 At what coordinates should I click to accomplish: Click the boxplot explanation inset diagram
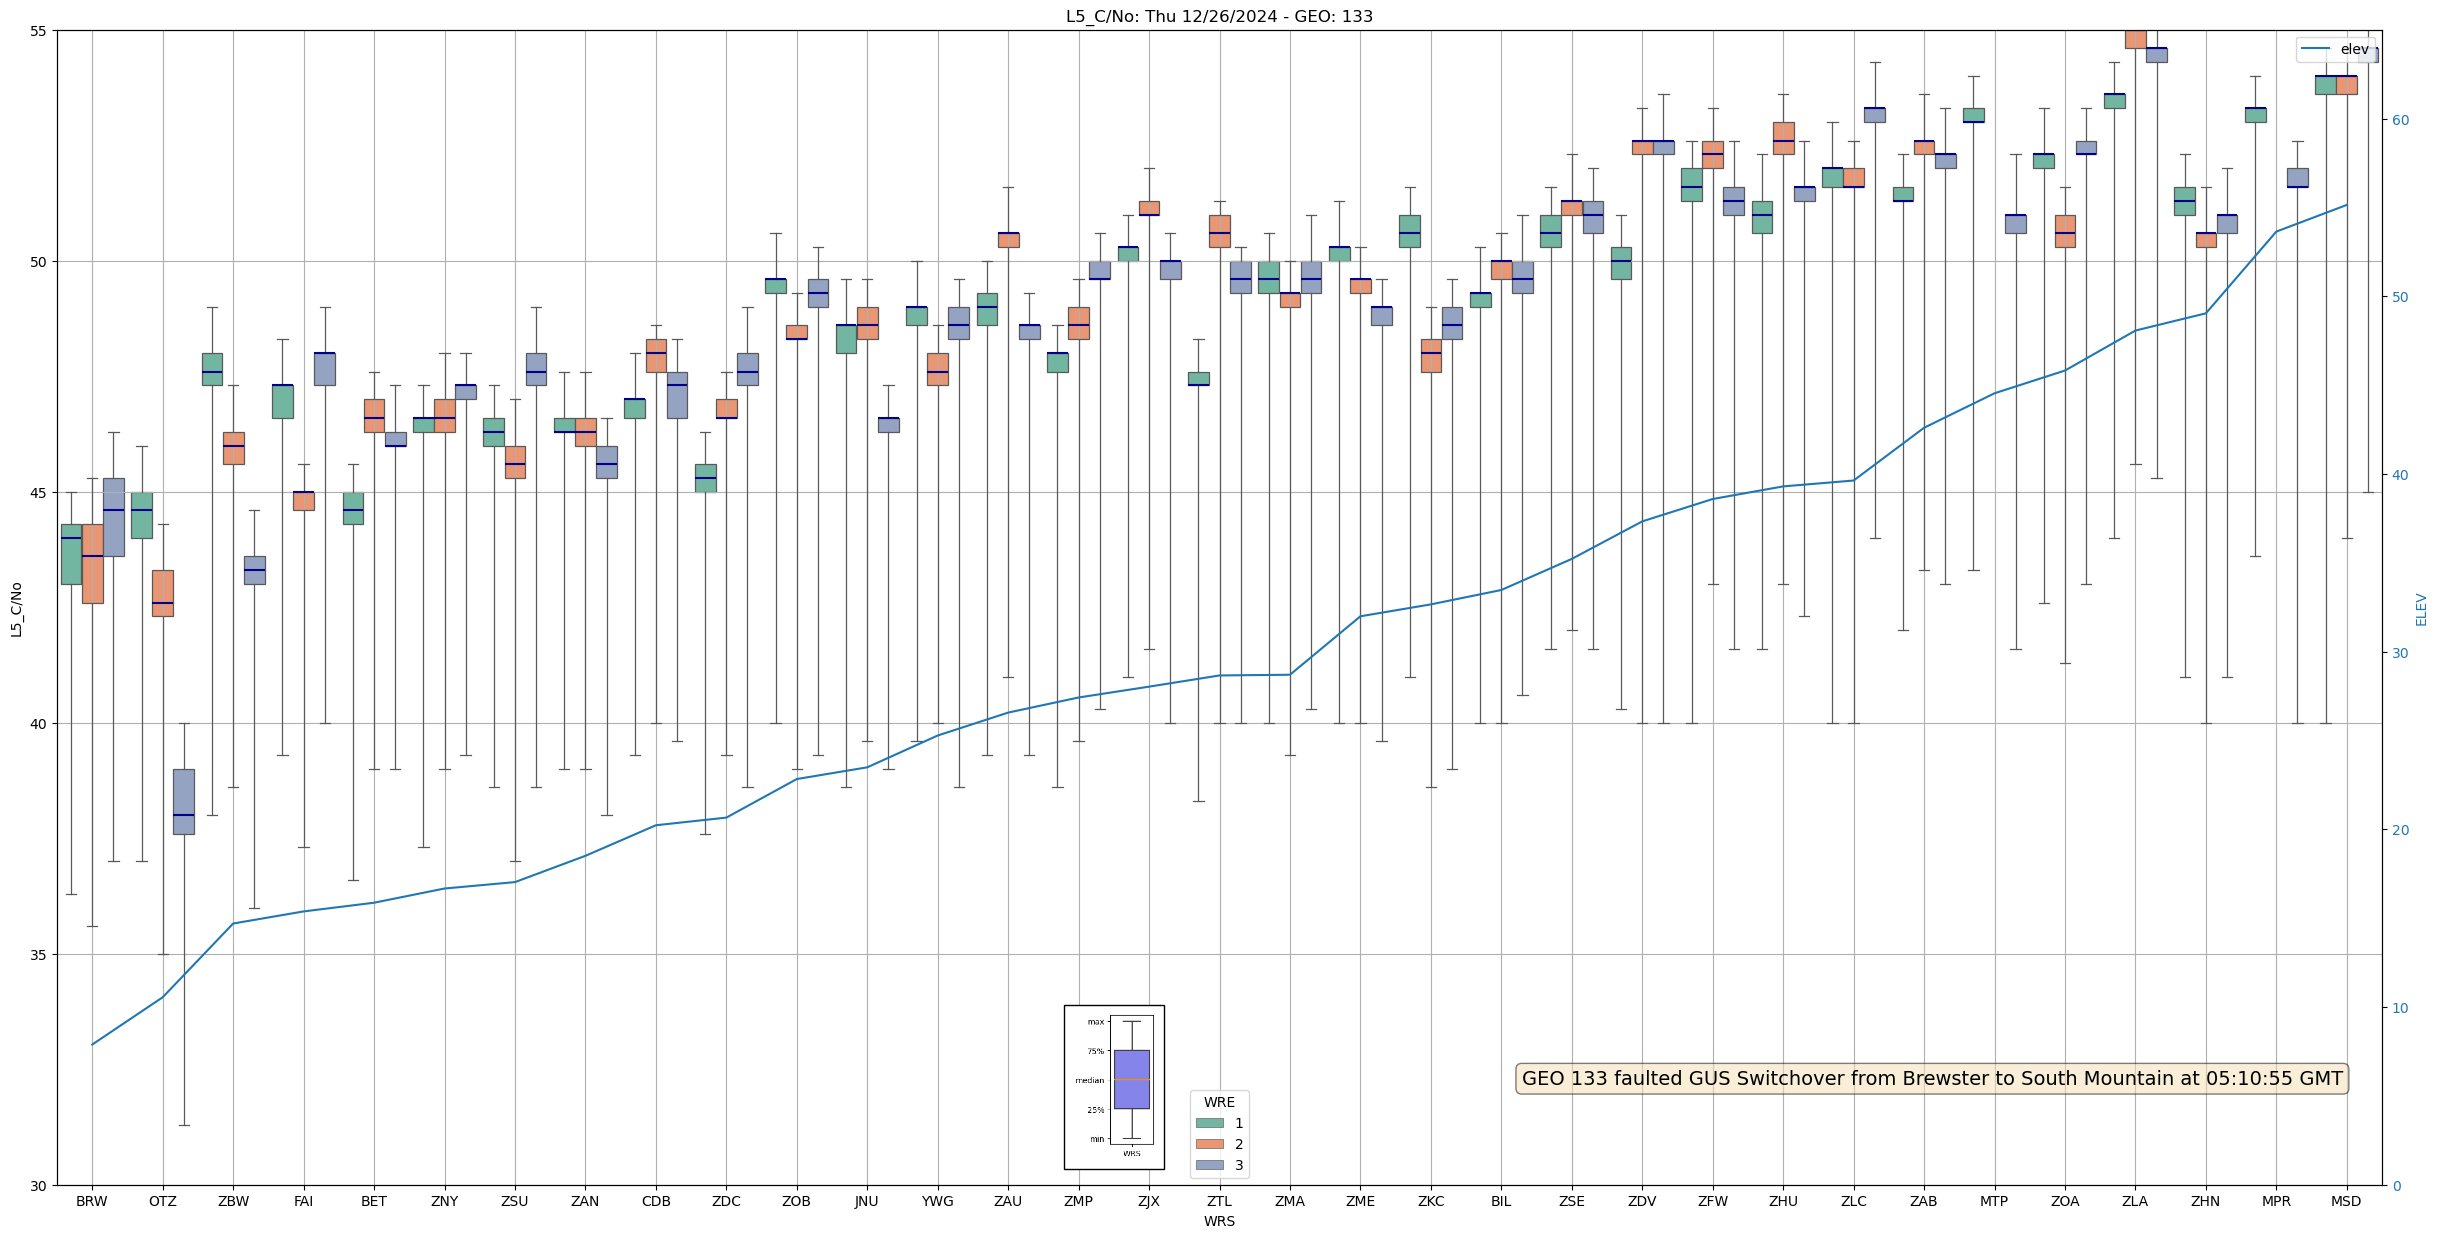[x=1114, y=1087]
